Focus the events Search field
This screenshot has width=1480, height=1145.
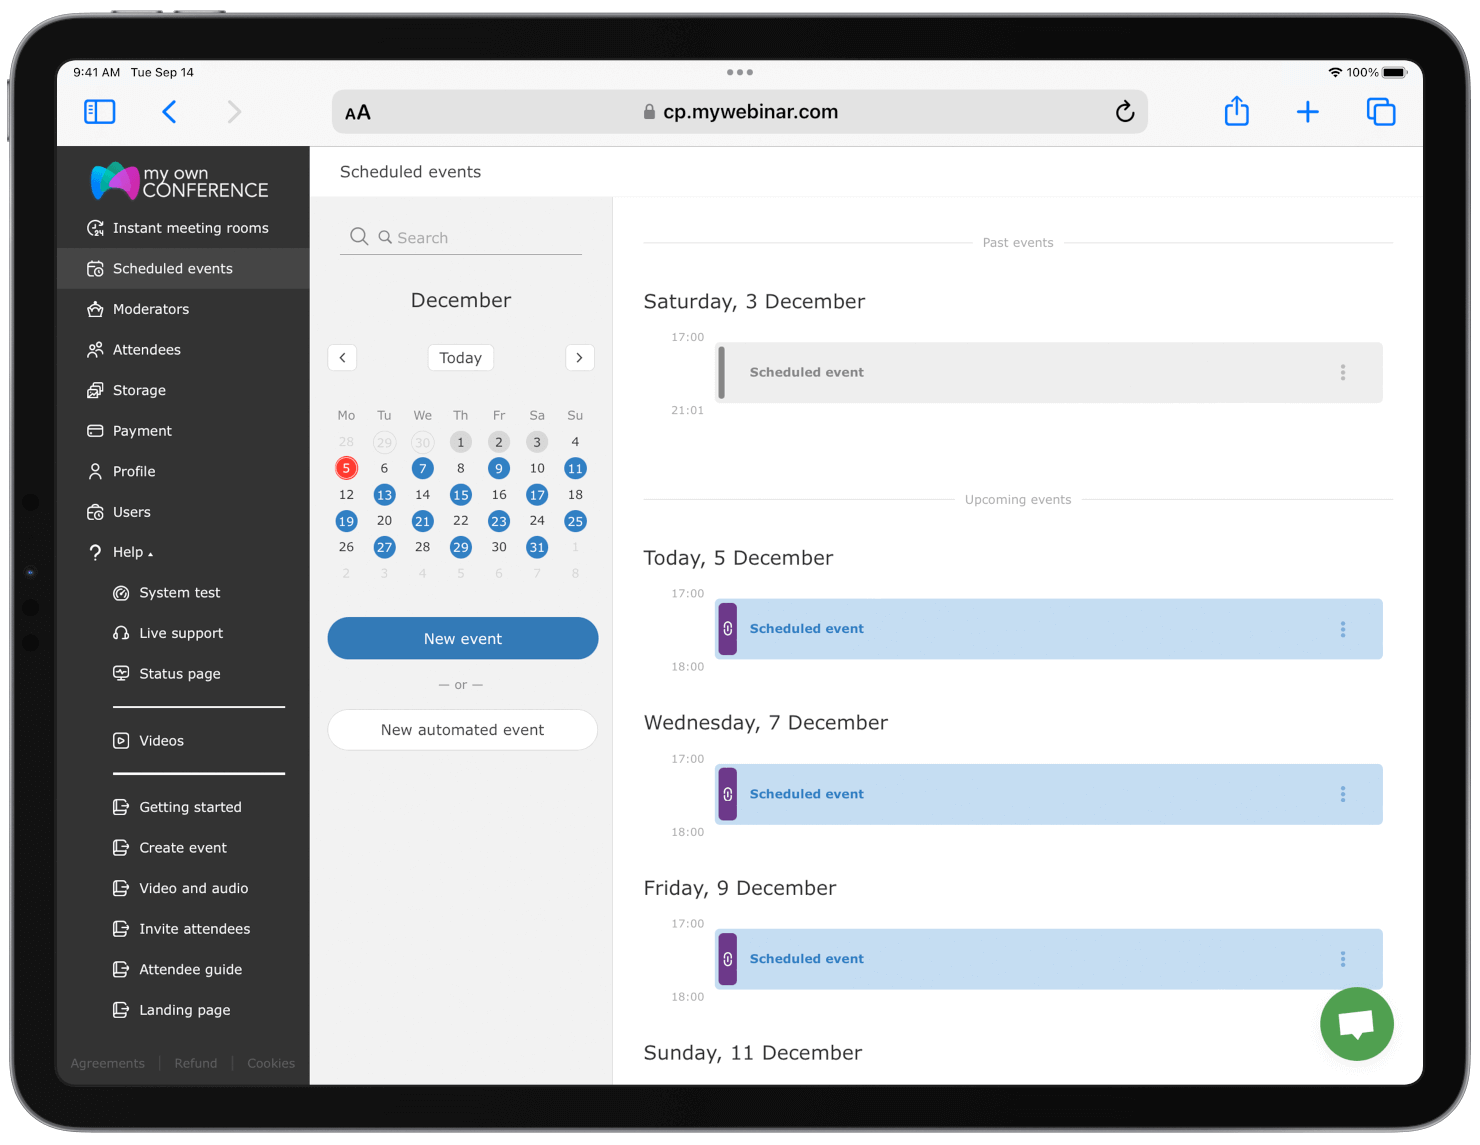coord(461,237)
